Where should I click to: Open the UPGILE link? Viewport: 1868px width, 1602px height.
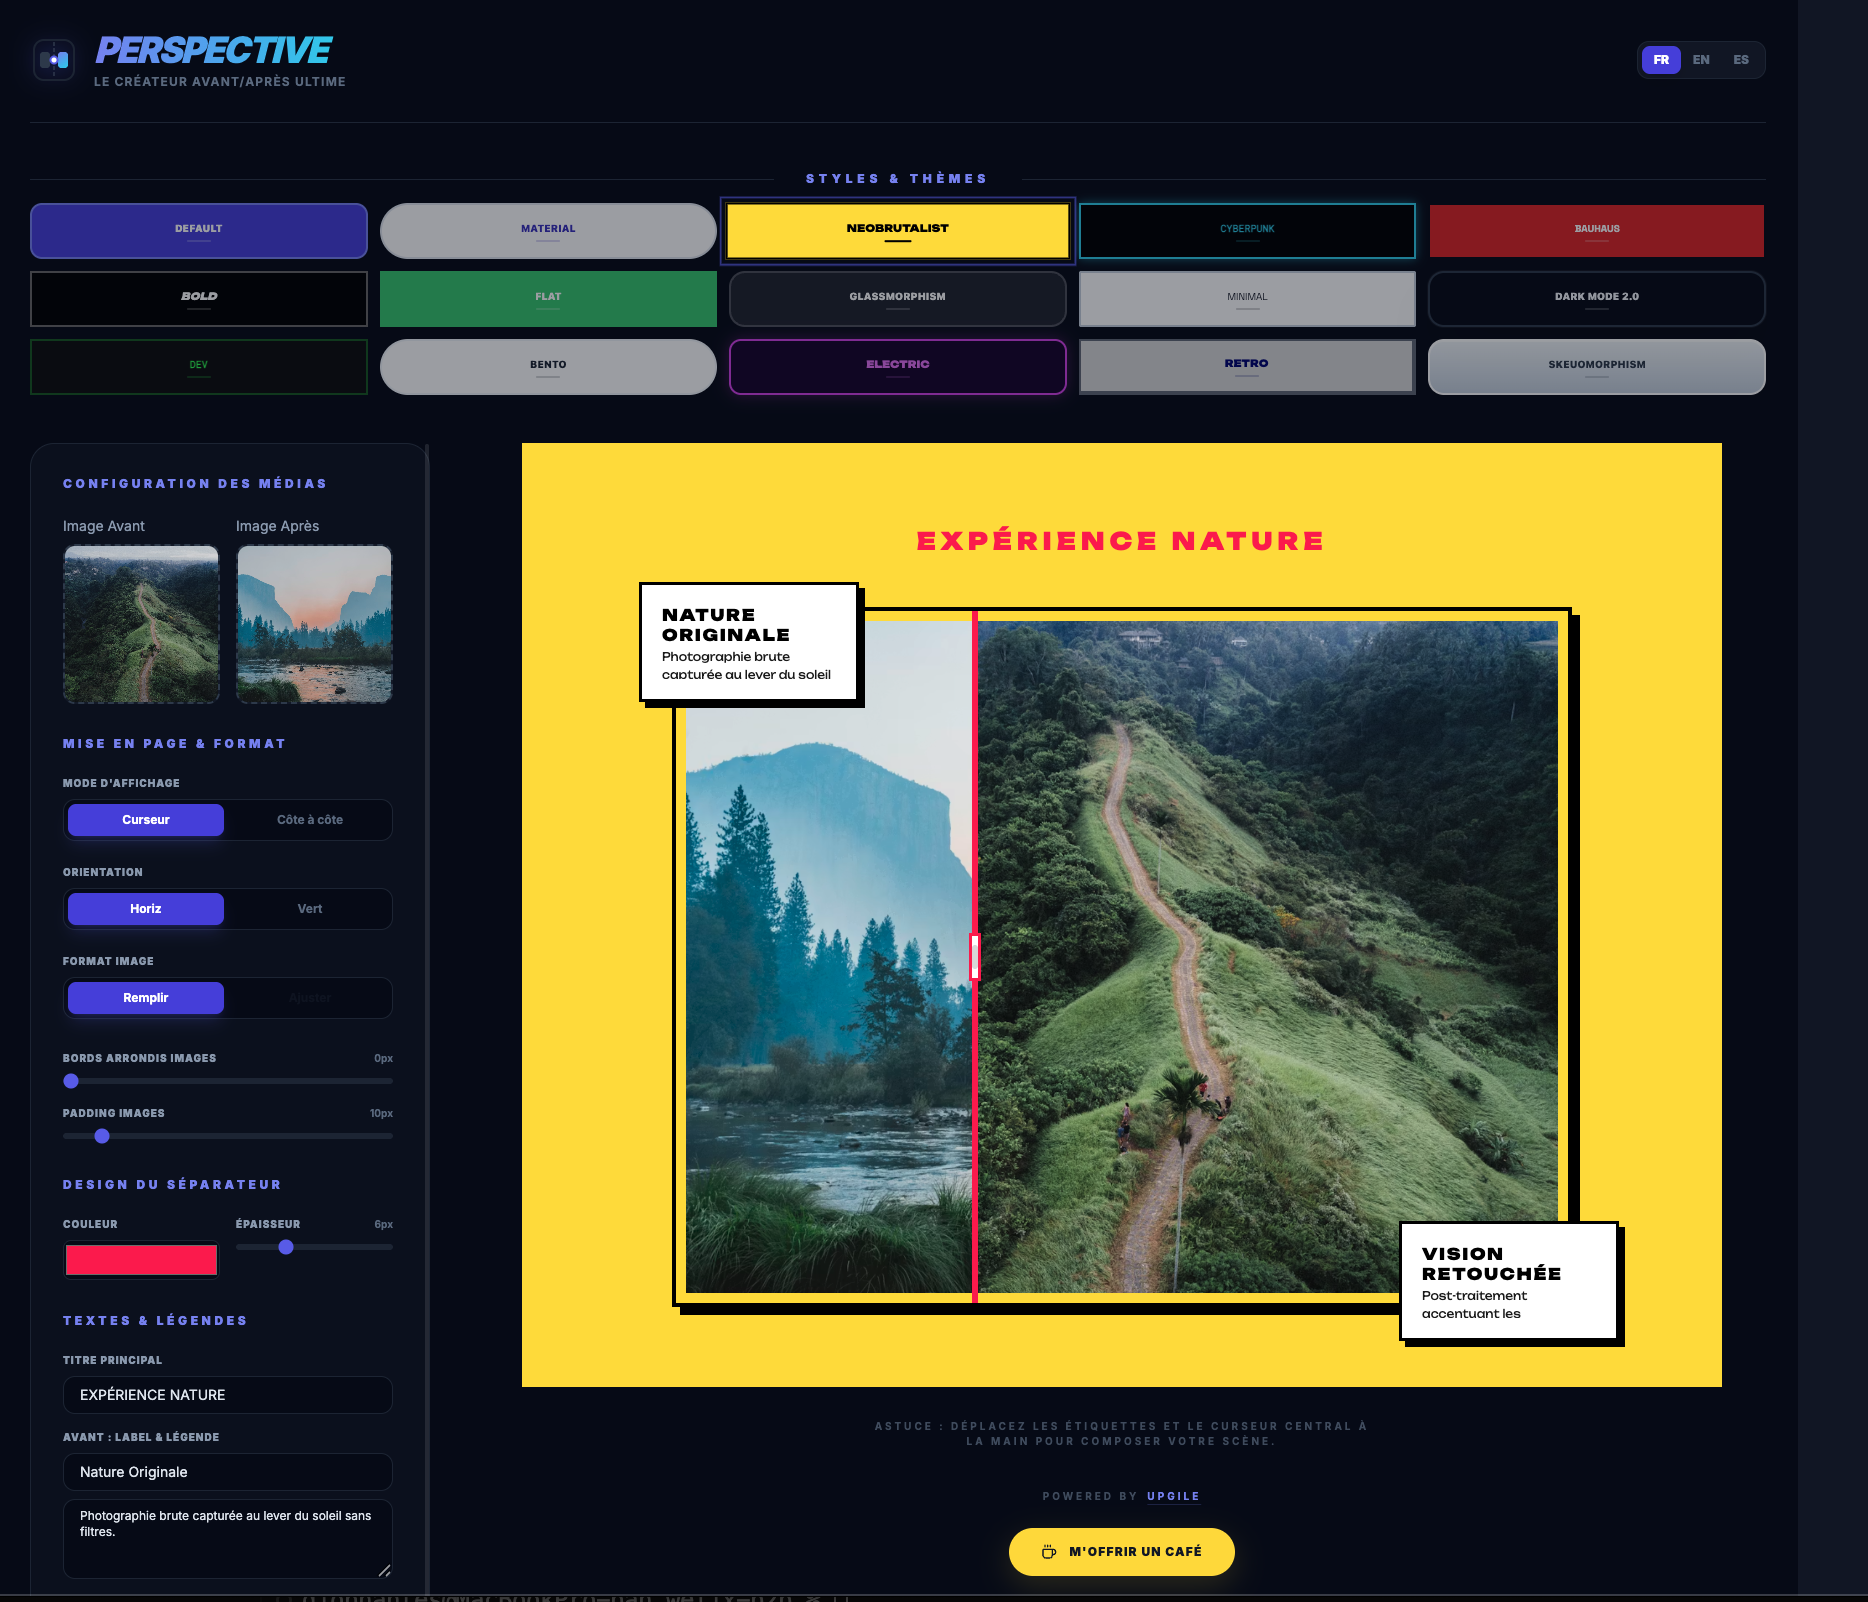pyautogui.click(x=1172, y=1496)
